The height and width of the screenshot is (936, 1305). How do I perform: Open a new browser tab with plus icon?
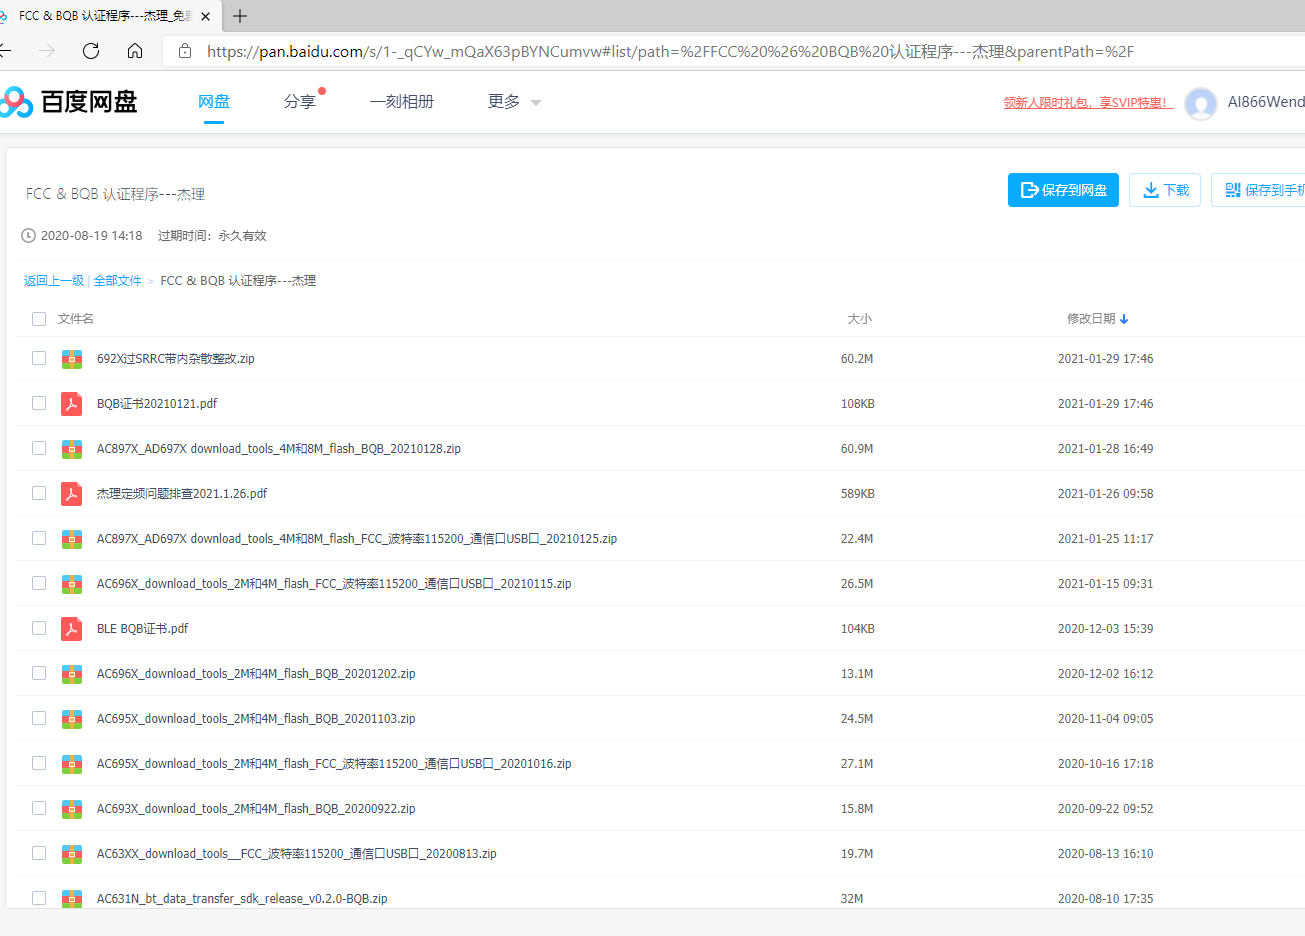pos(240,16)
